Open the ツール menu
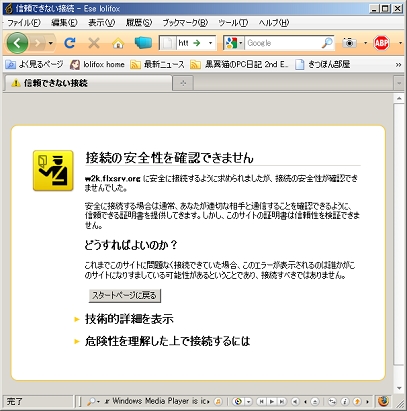This screenshot has height=411, width=407. coord(233,23)
